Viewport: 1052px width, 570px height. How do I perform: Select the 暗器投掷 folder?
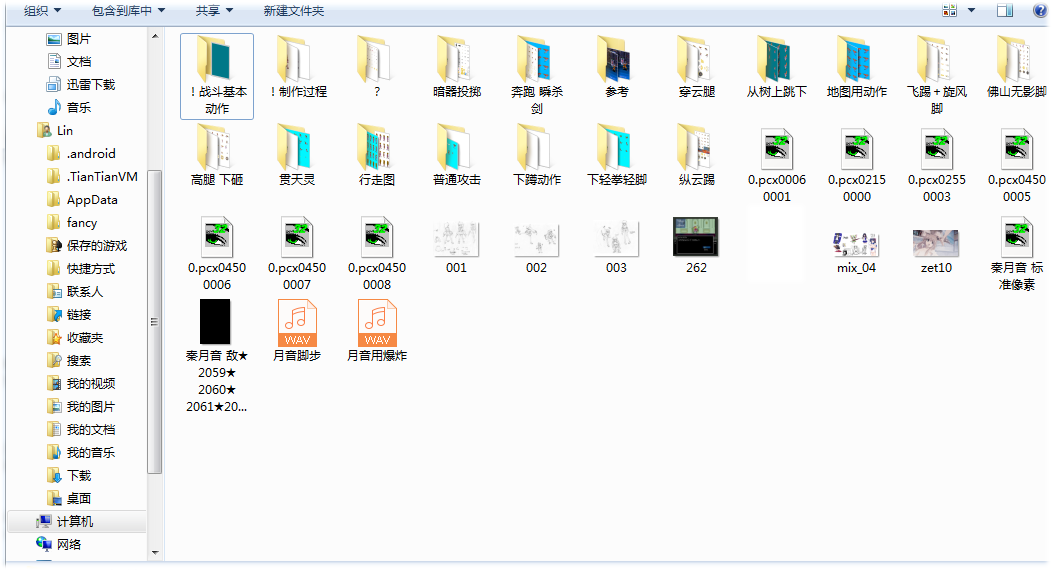457,68
